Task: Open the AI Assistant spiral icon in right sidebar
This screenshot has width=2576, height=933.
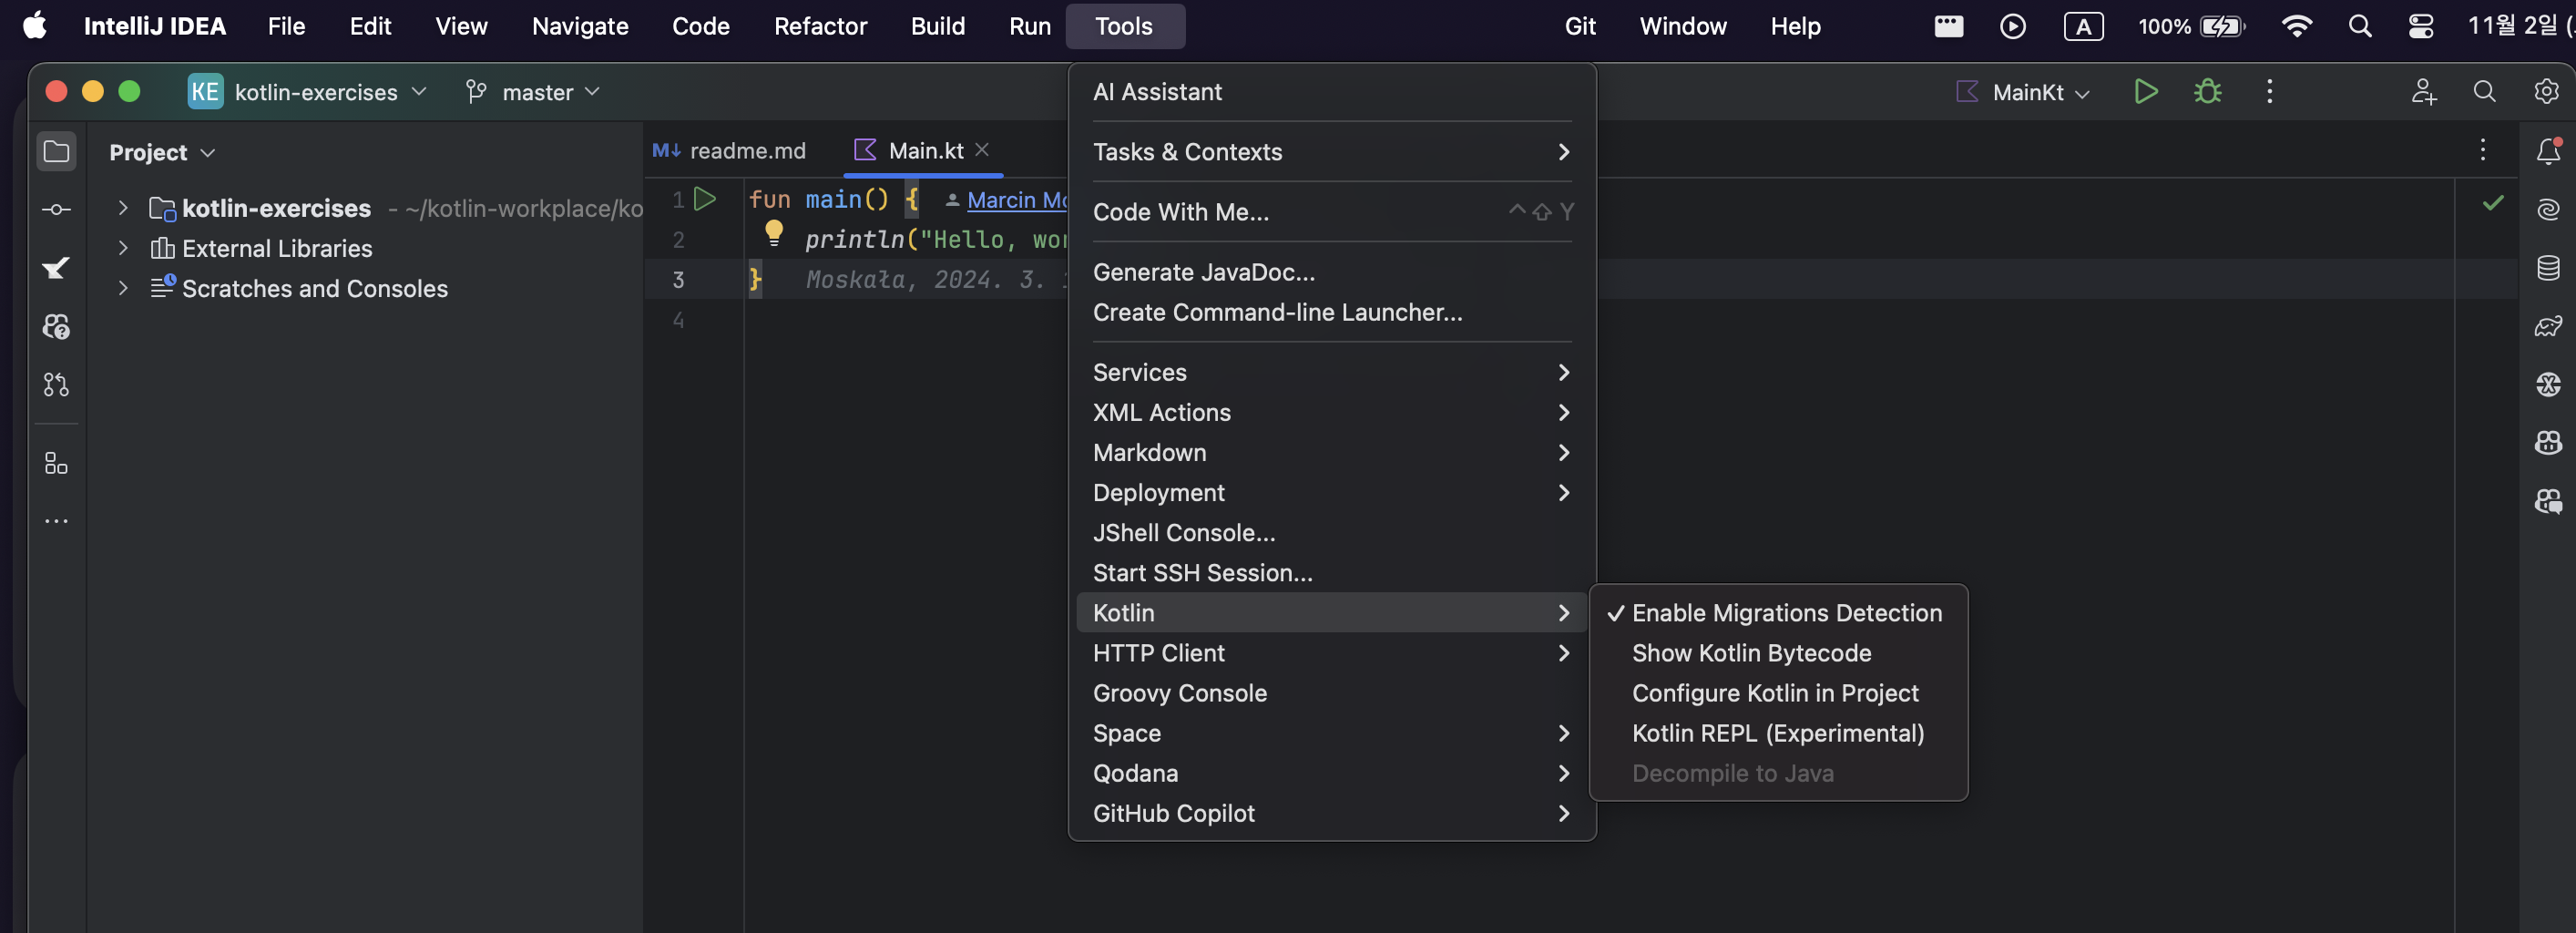Action: (2548, 209)
